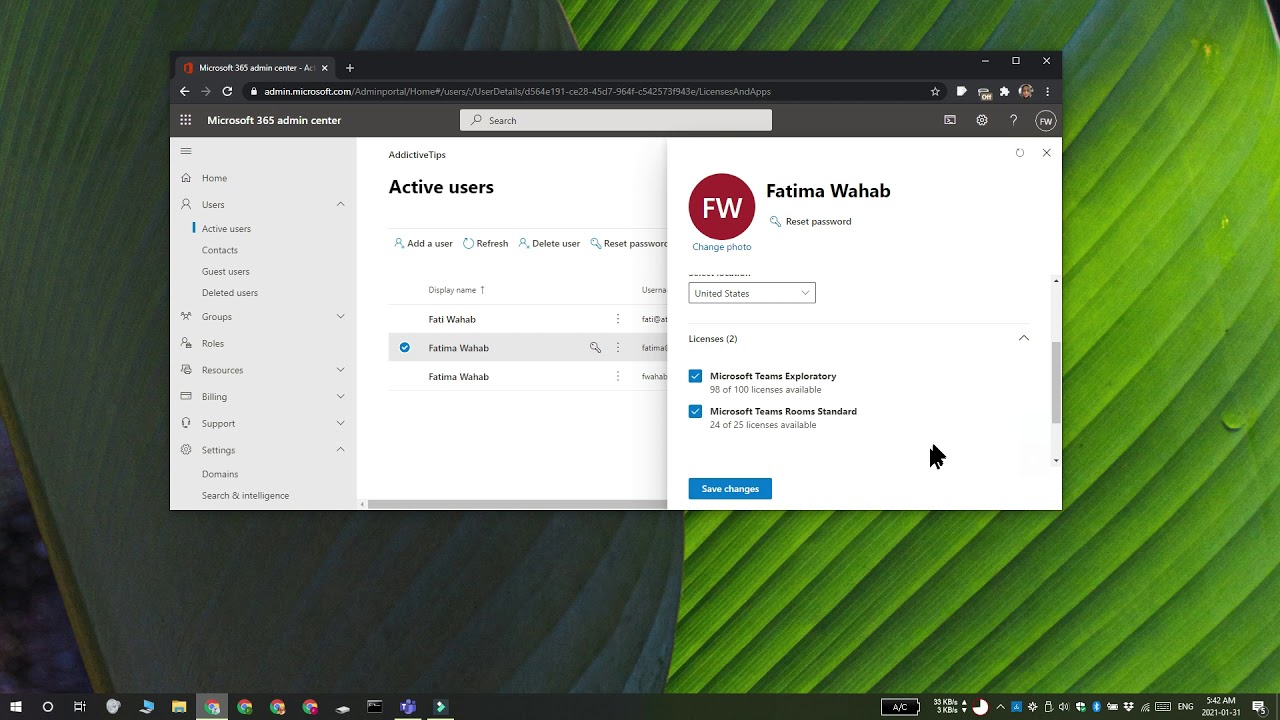Open the admin center settings gear
1280x720 pixels.
point(982,120)
